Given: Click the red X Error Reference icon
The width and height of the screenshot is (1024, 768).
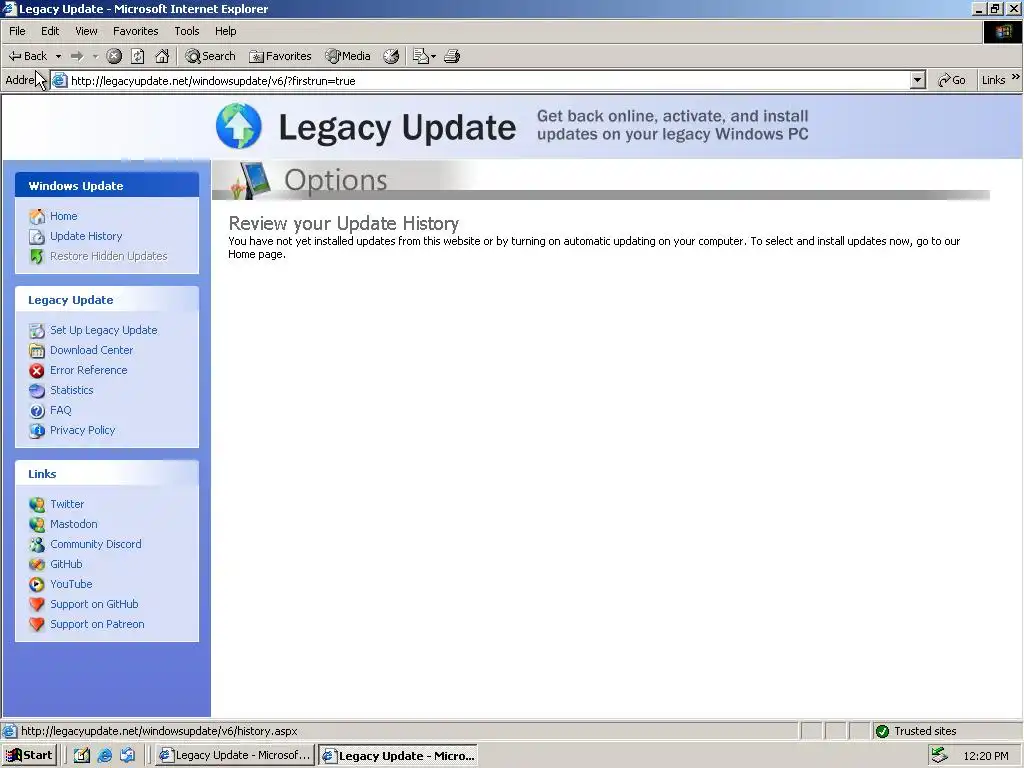Looking at the screenshot, I should (x=37, y=371).
